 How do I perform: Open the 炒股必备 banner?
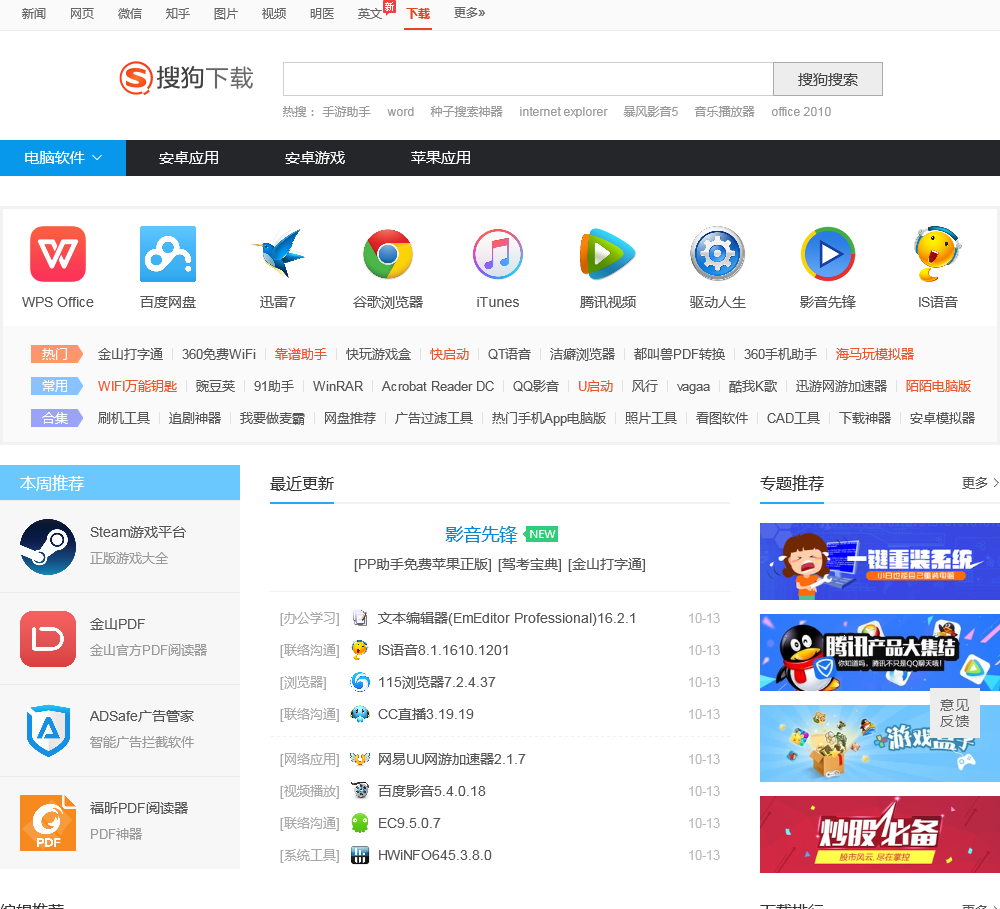click(x=879, y=834)
